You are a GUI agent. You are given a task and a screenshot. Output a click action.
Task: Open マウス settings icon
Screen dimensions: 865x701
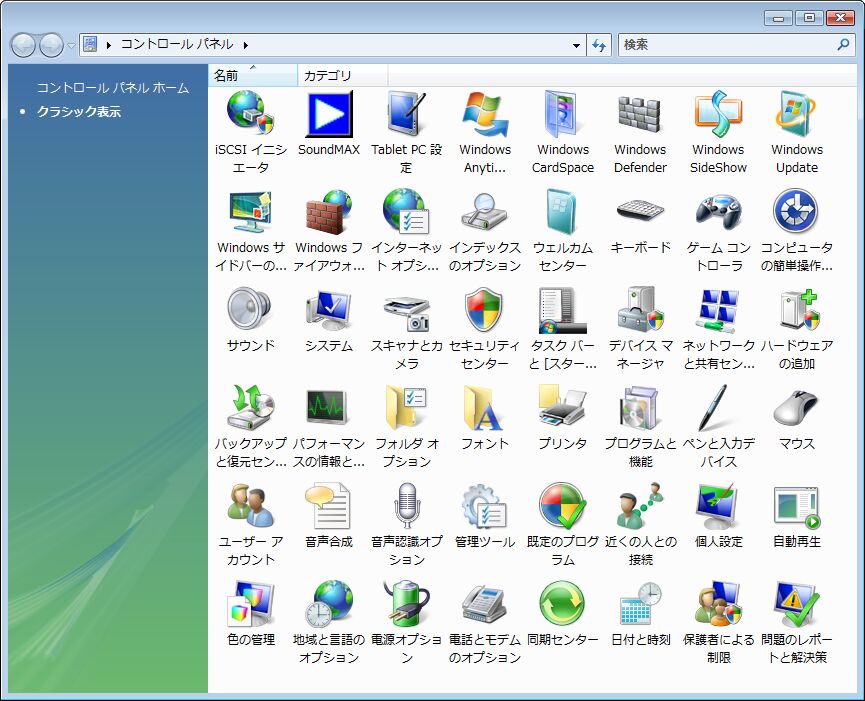[x=797, y=407]
